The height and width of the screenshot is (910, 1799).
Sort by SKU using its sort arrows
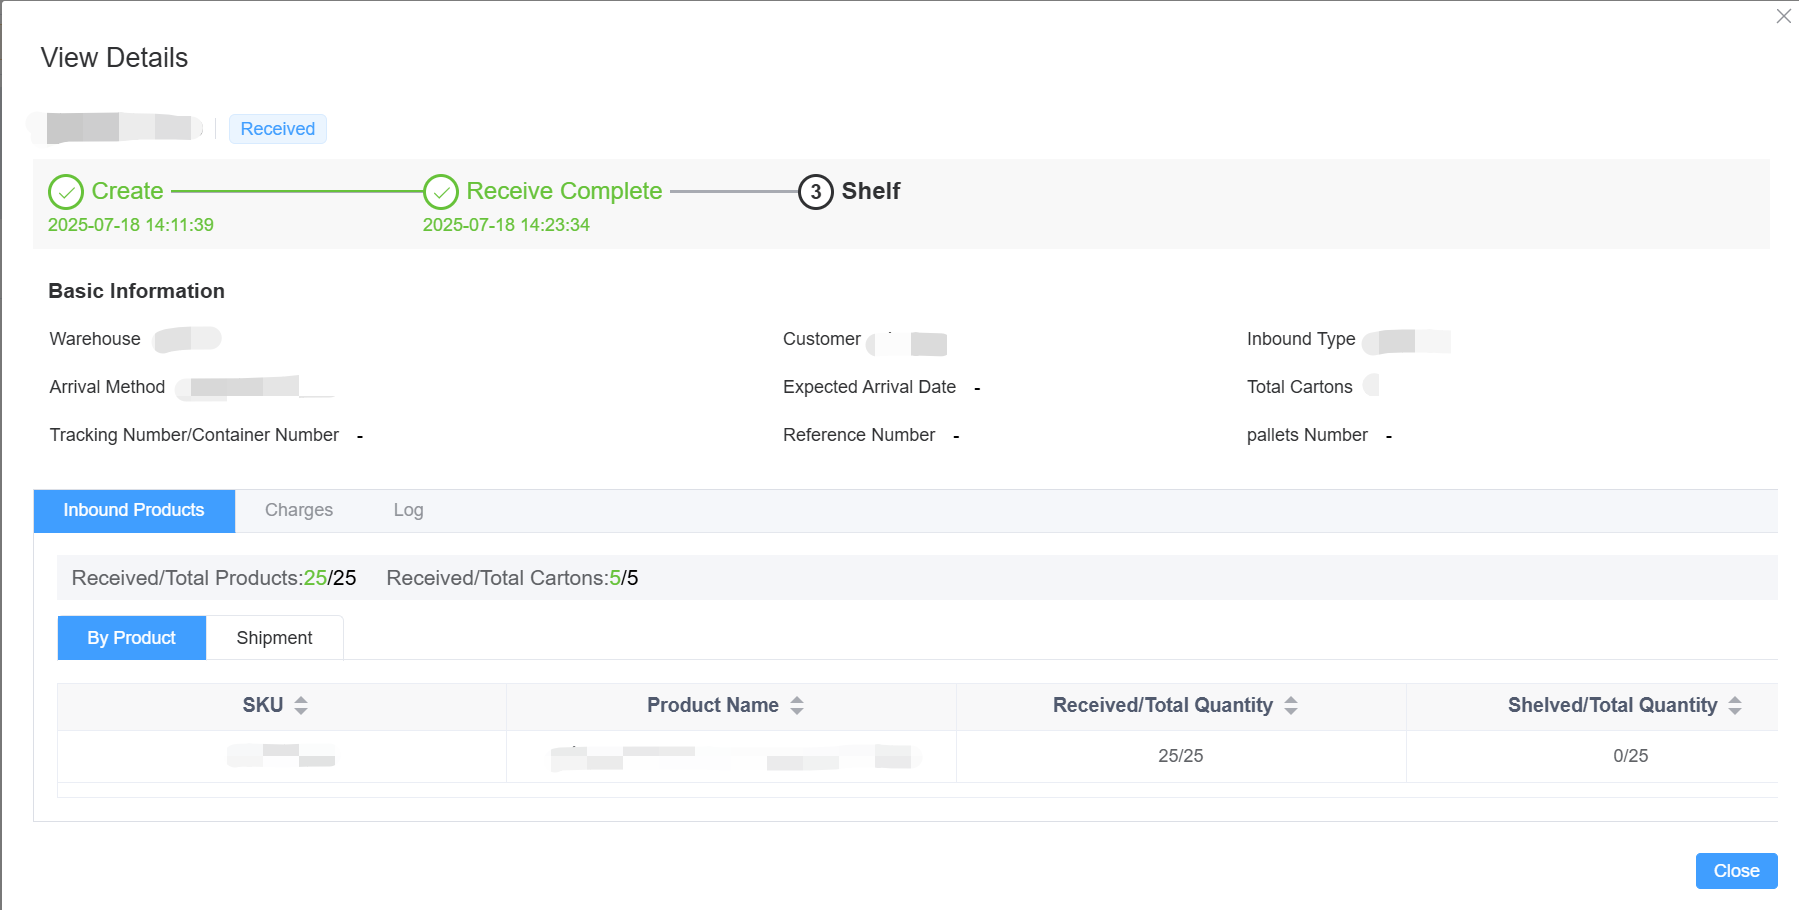(301, 705)
